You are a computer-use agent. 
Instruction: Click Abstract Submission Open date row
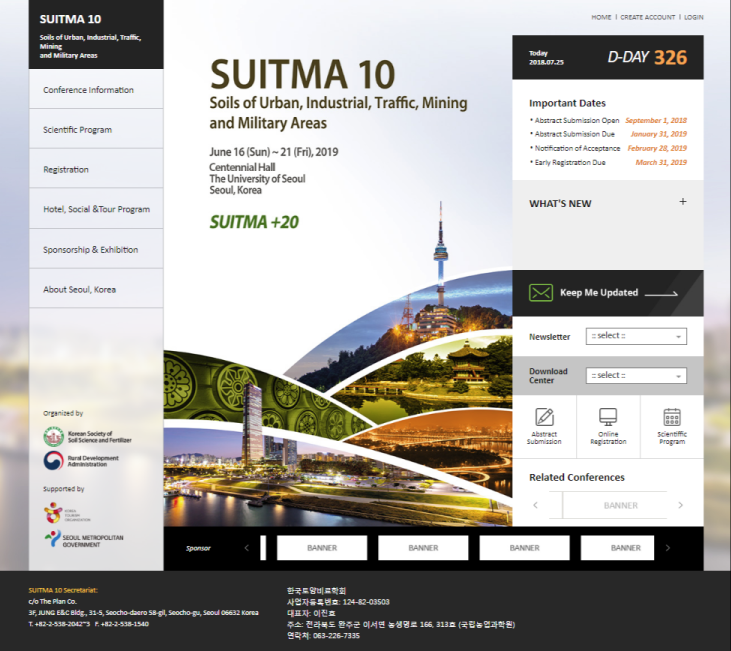(608, 120)
